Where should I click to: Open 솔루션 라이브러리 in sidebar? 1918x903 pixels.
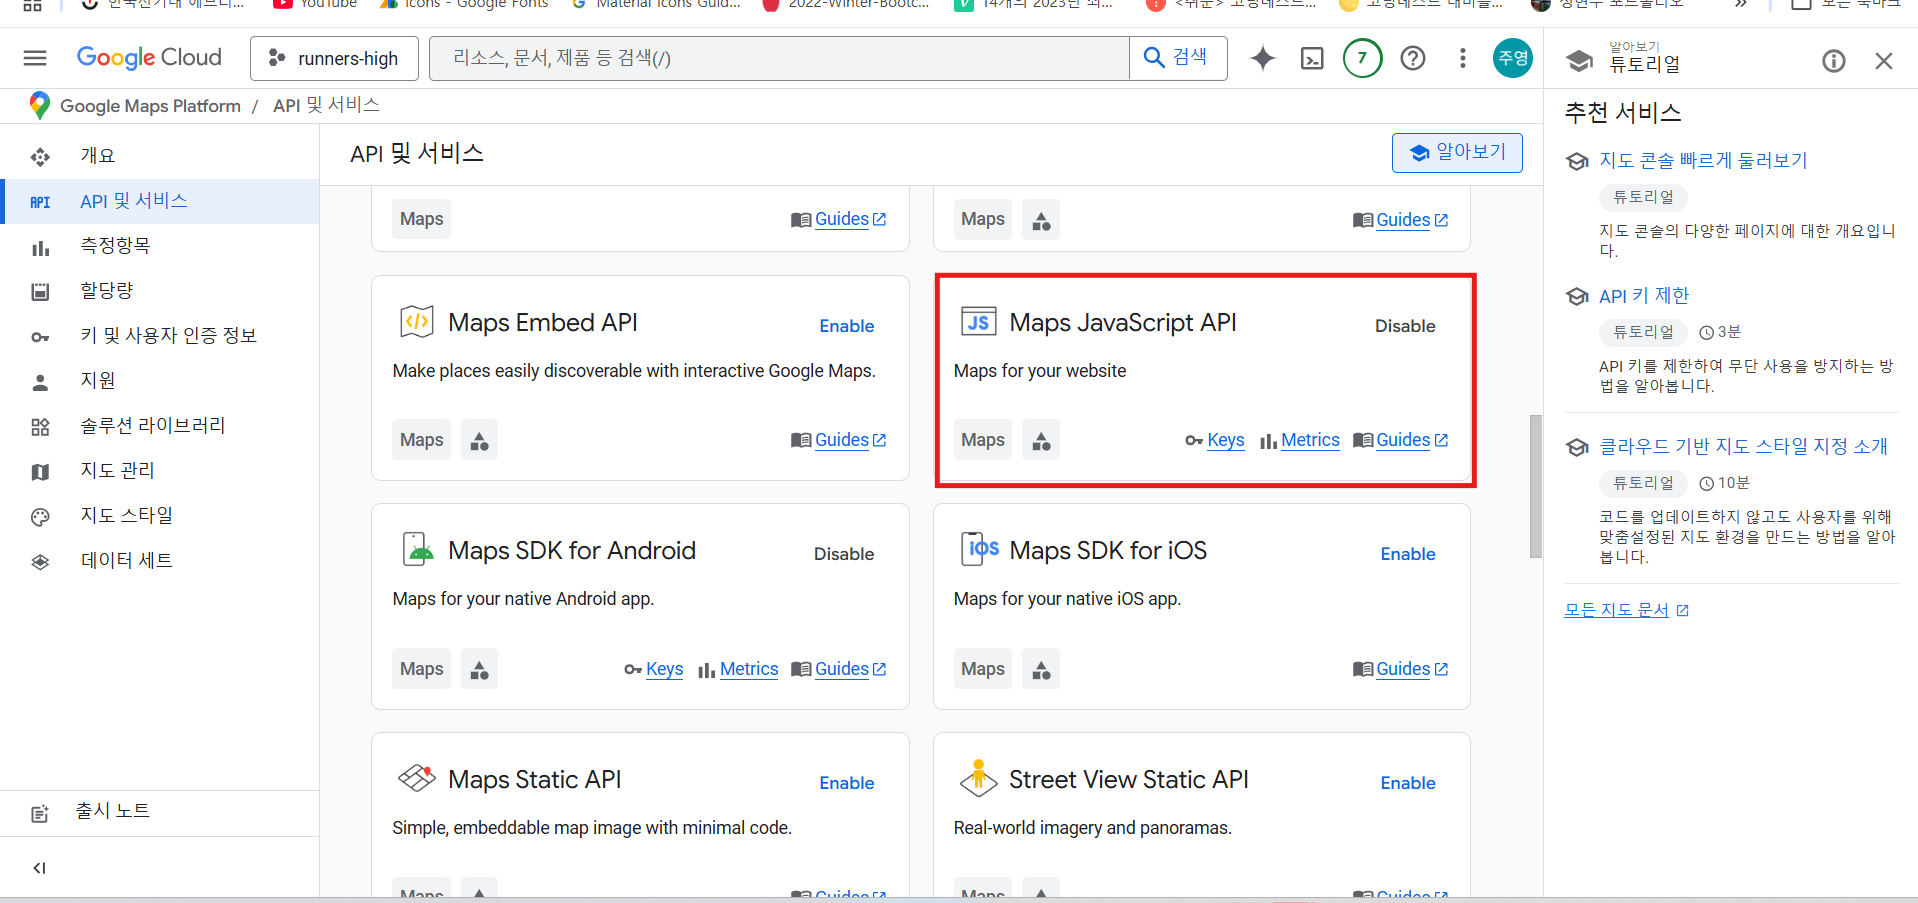[x=160, y=426]
